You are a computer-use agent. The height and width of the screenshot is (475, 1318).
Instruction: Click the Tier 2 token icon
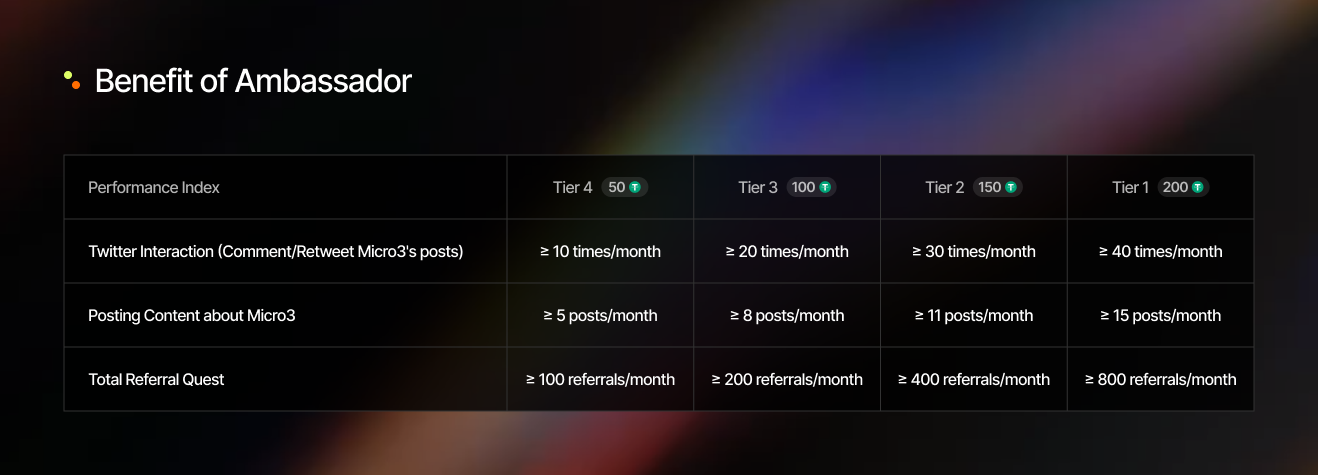(1011, 187)
